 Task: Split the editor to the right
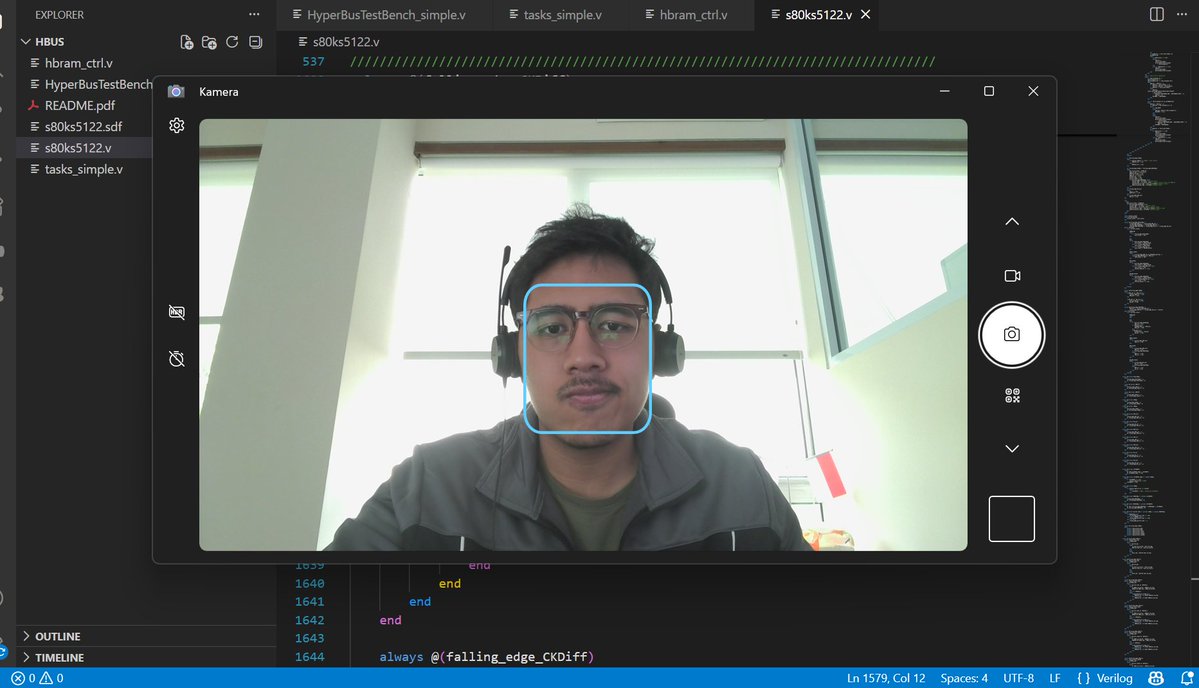[1157, 15]
